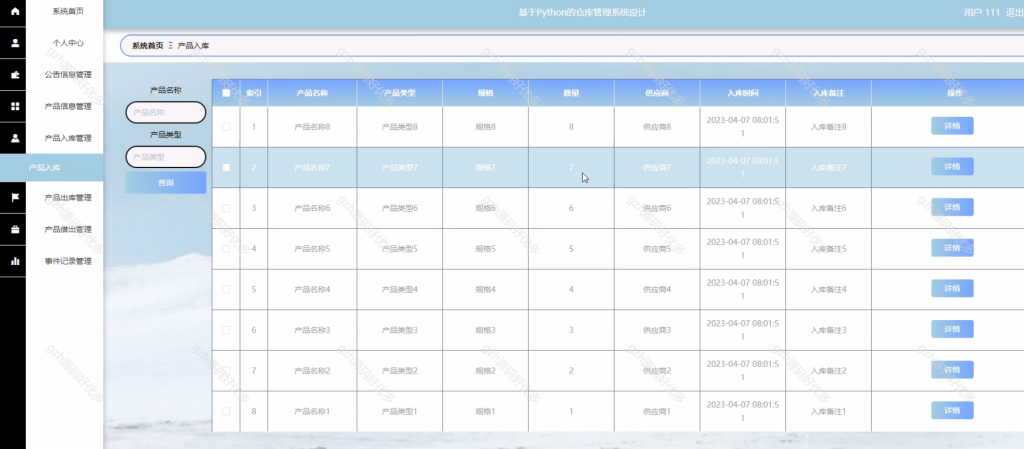Click the 索引 column header
The image size is (1024, 449).
pos(253,93)
